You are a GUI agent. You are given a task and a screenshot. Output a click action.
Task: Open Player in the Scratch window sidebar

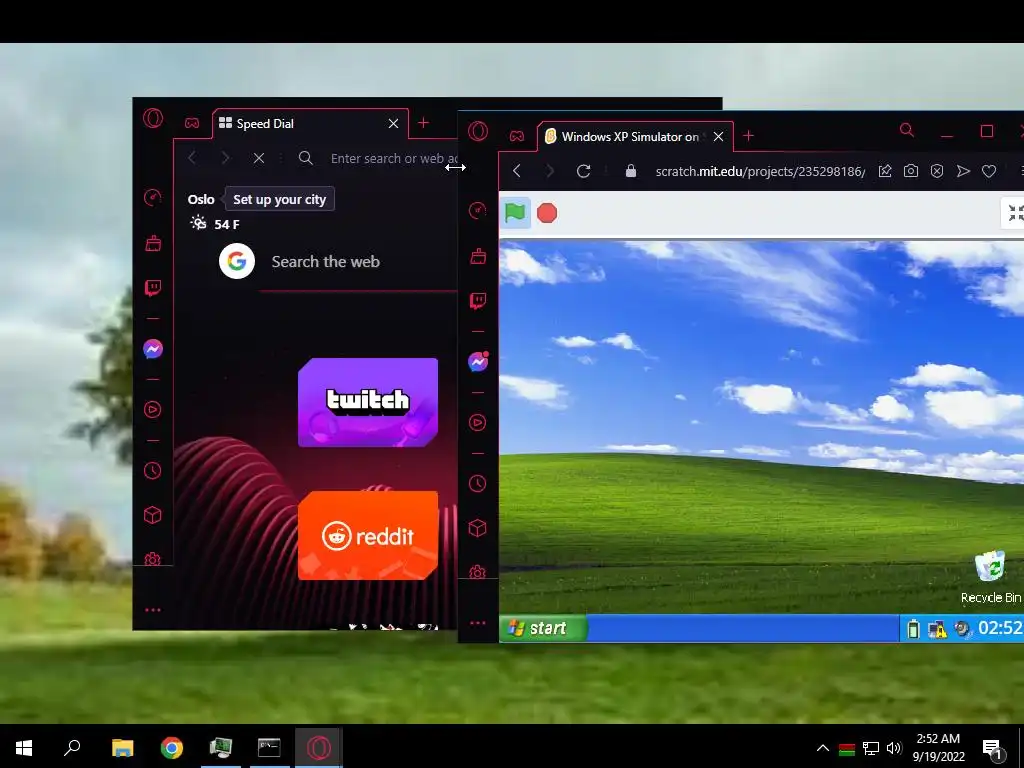(477, 423)
